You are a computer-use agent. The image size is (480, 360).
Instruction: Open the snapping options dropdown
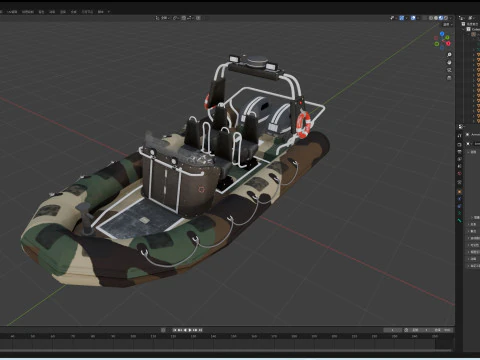click(x=190, y=18)
